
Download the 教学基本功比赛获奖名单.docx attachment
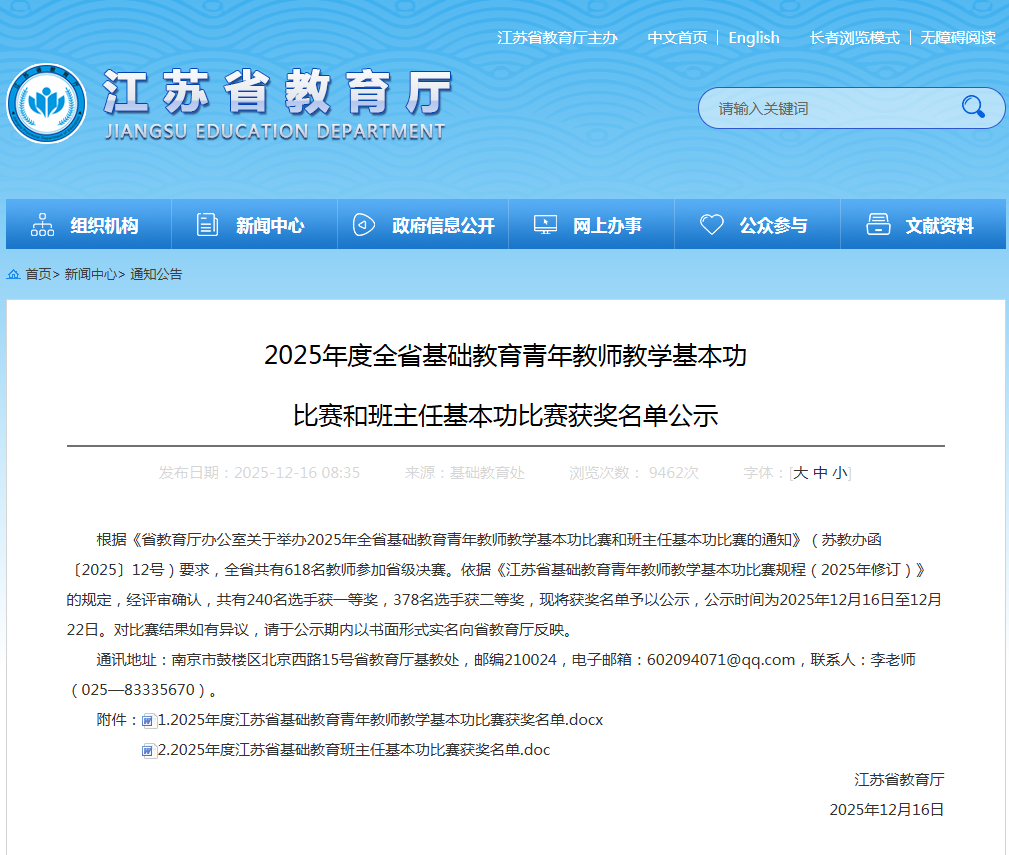(380, 720)
